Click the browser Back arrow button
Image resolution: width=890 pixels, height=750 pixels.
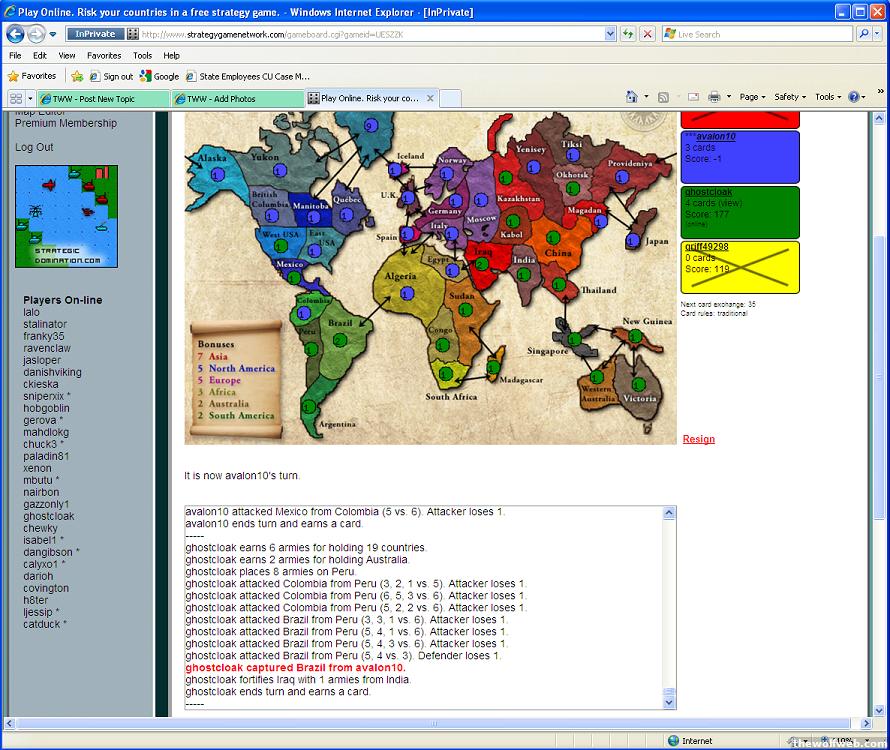(15, 34)
